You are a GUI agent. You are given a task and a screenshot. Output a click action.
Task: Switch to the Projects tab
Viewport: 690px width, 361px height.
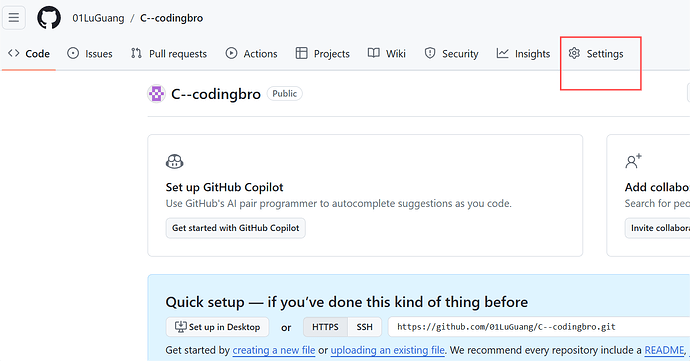coord(323,54)
